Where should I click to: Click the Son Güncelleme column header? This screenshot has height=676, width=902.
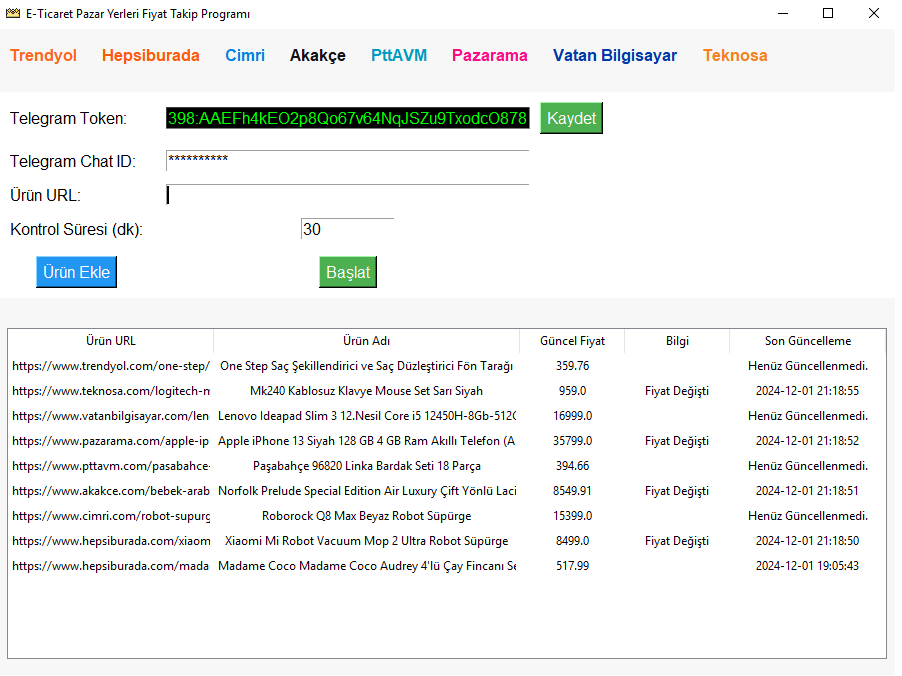point(808,341)
